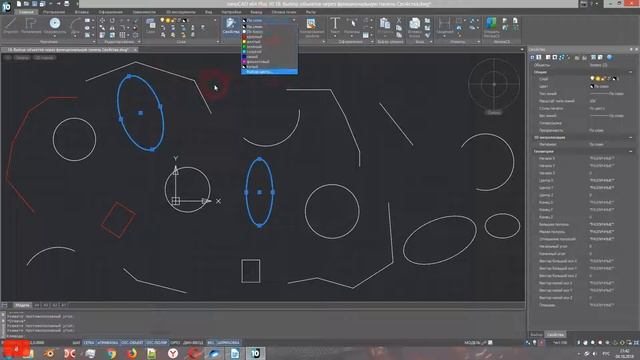
Task: Click the Секущий utilities tool
Action: click(444, 26)
